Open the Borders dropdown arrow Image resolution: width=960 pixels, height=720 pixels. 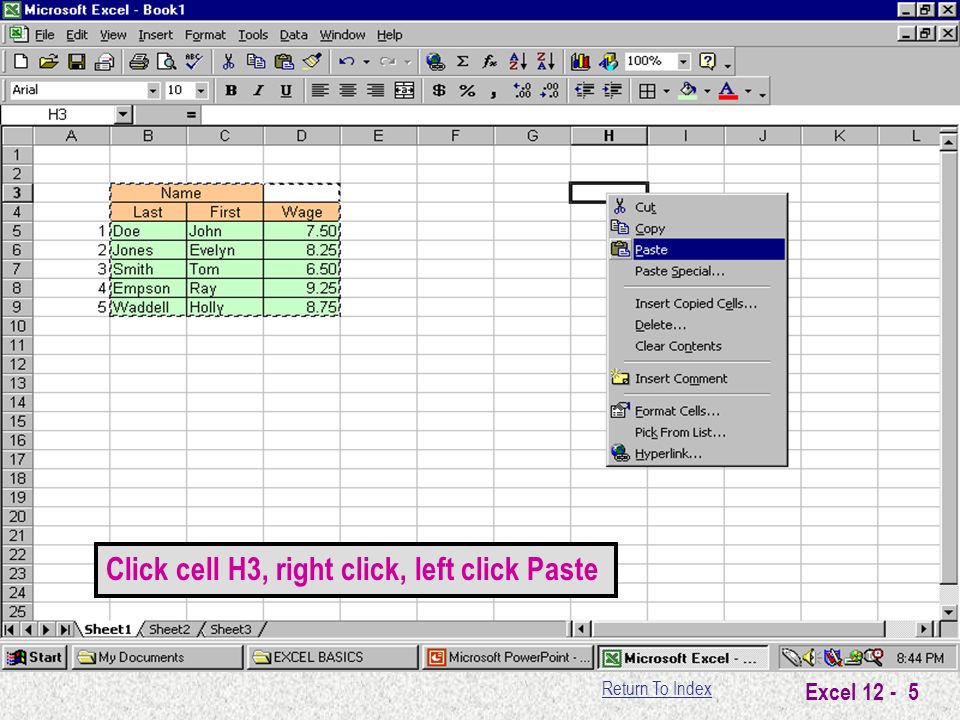click(666, 91)
